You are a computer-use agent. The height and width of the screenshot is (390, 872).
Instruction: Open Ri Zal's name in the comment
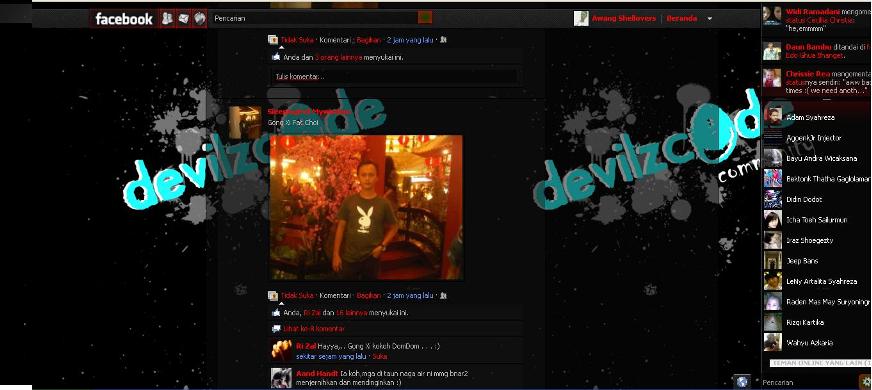(306, 346)
